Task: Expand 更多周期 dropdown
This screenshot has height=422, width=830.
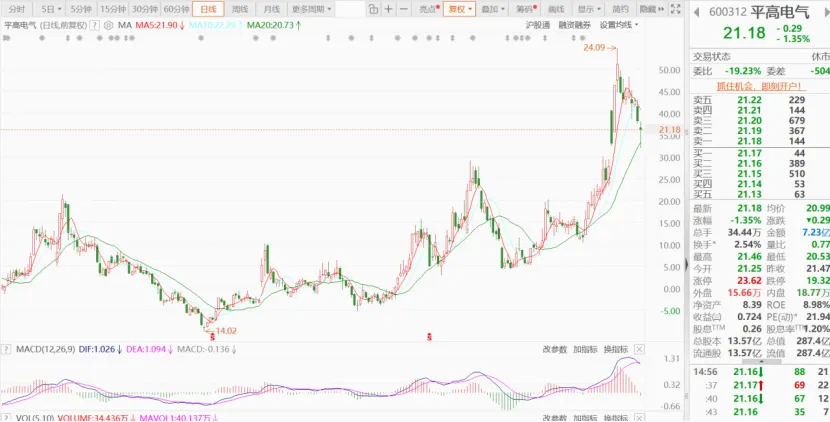Action: 312,9
